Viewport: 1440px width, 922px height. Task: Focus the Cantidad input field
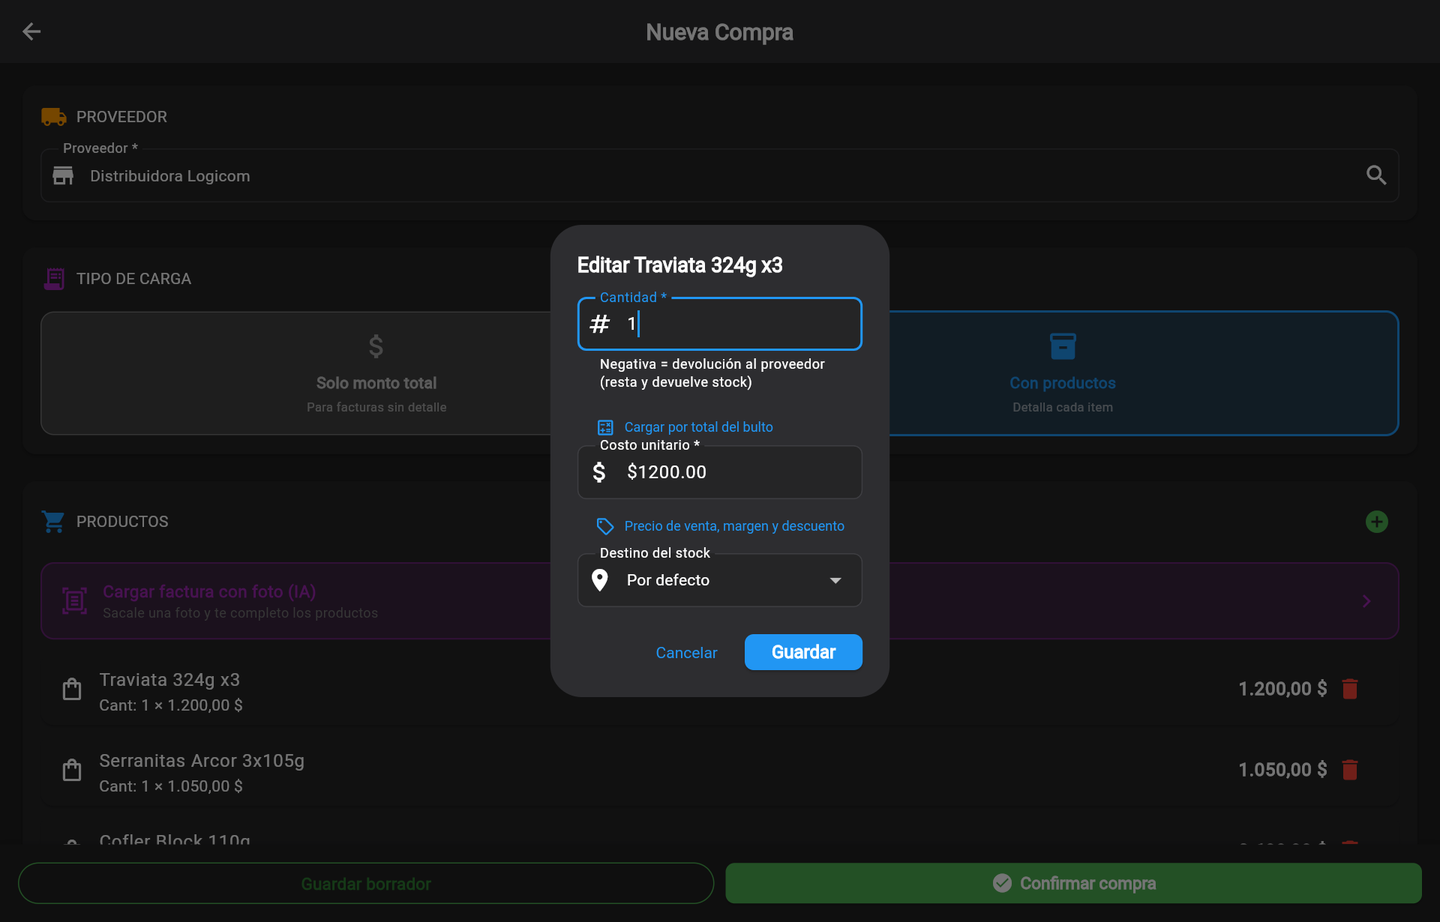point(720,324)
